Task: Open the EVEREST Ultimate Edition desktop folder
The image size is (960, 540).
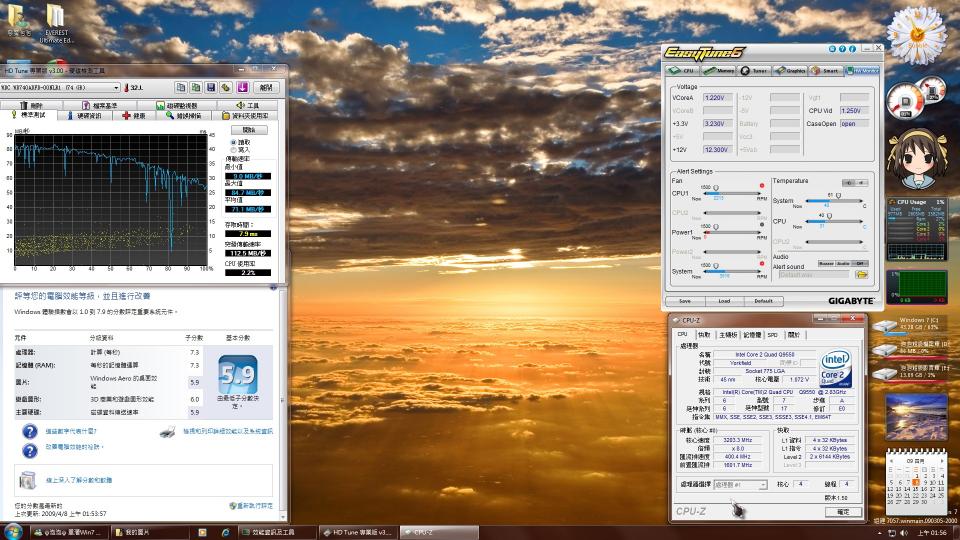Action: (x=56, y=22)
